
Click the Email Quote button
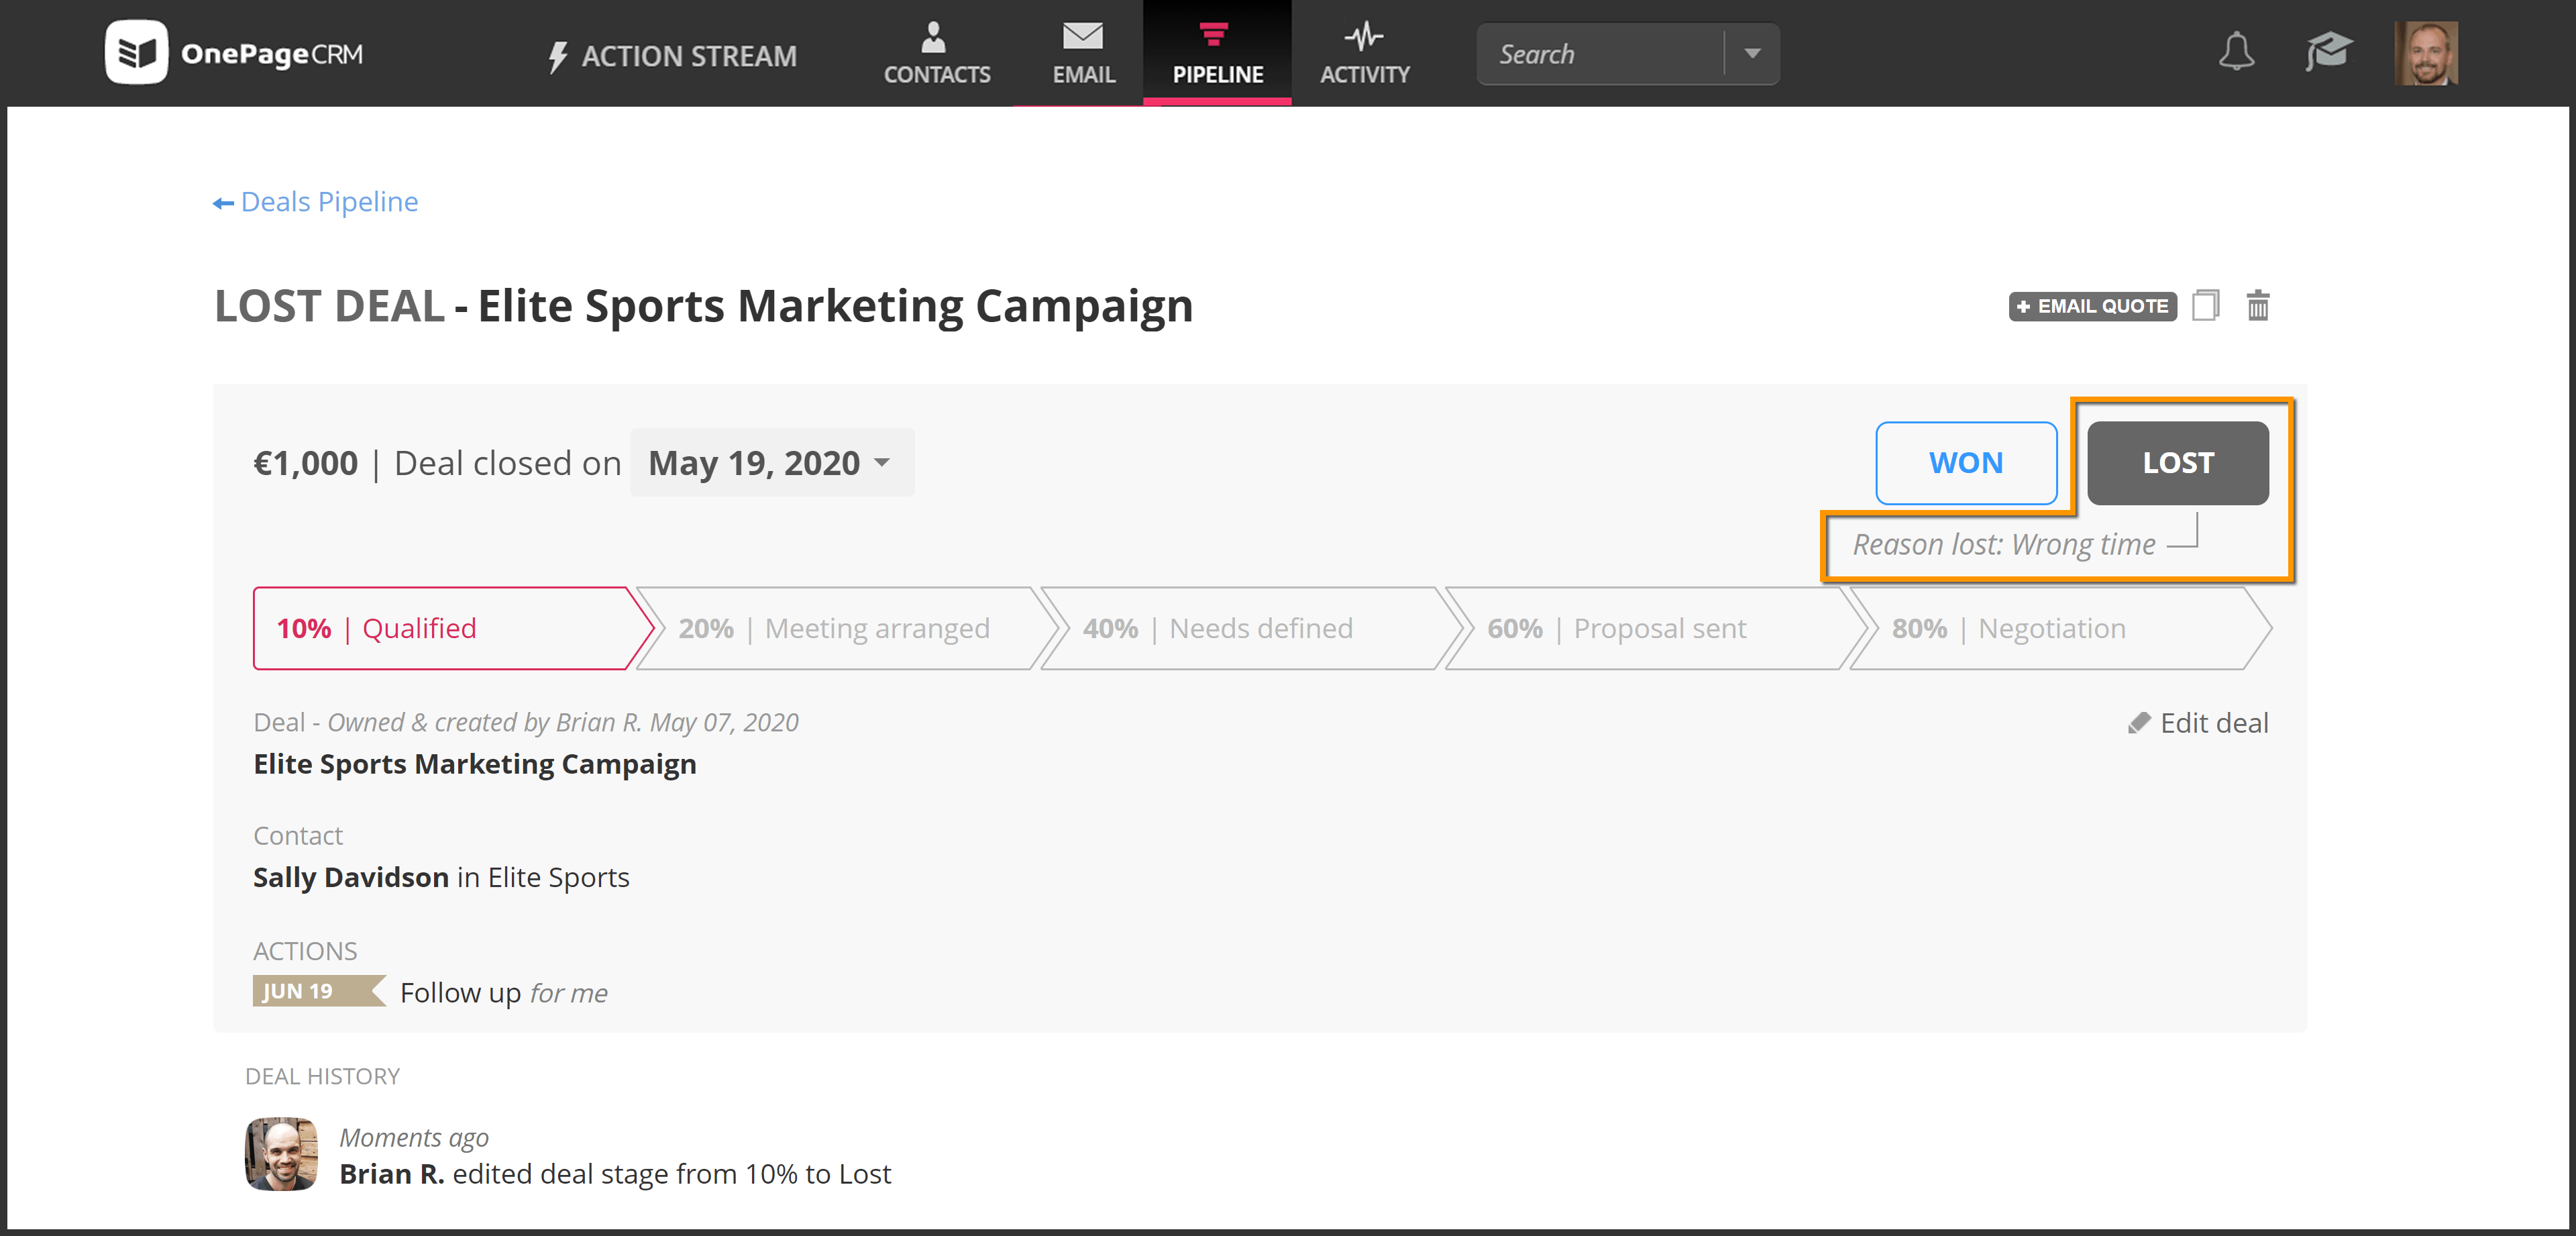click(x=2092, y=306)
